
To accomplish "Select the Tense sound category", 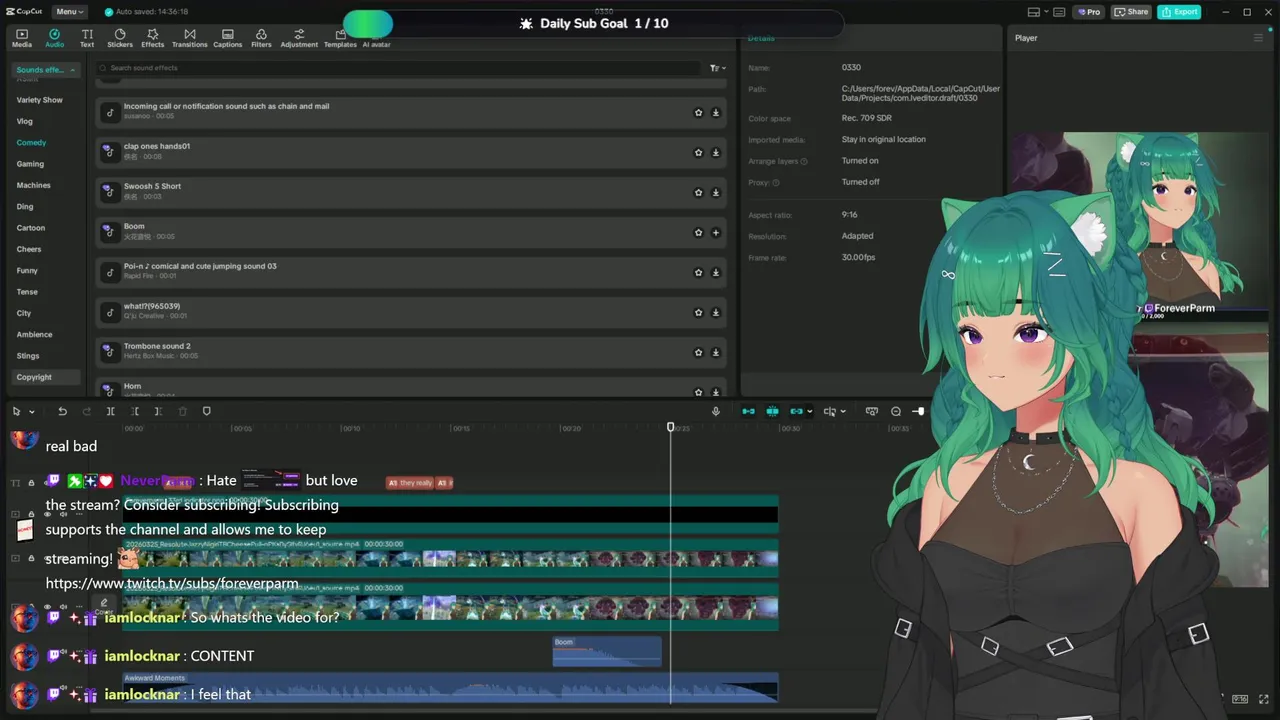I will point(27,292).
